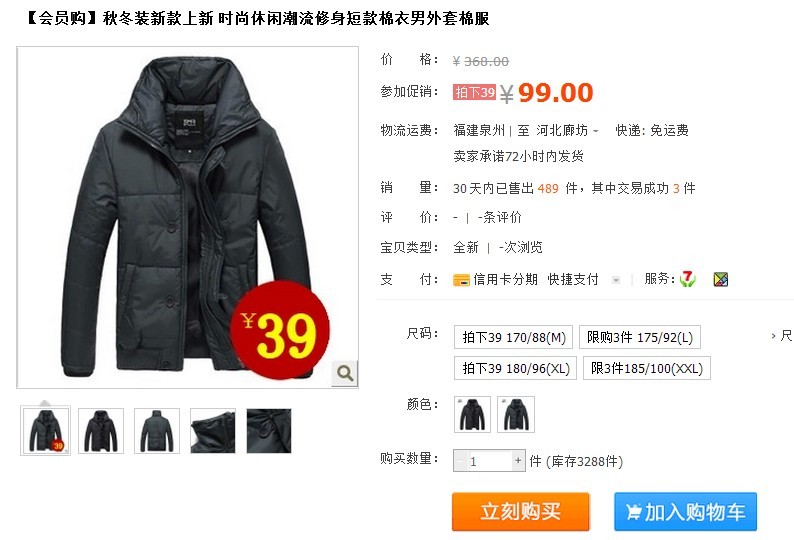This screenshot has height=540, width=794.
Task: Expand the payment methods dropdown arrow
Action: pyautogui.click(x=616, y=280)
